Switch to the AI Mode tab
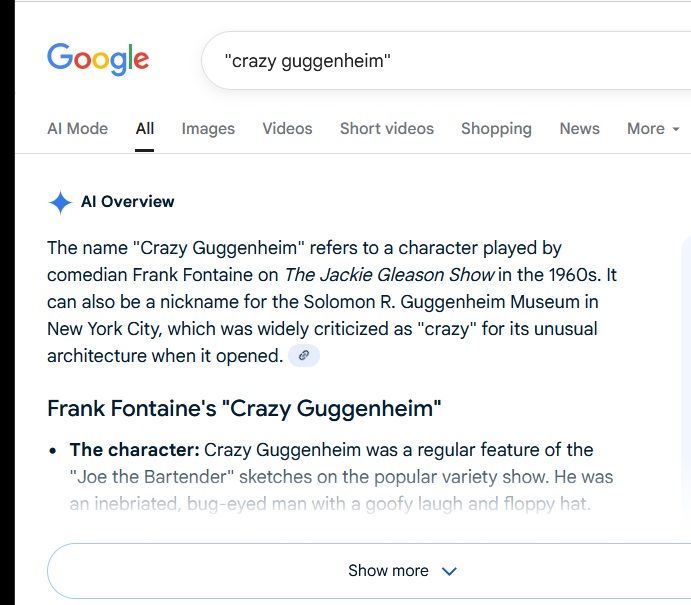The height and width of the screenshot is (605, 691). coord(77,129)
